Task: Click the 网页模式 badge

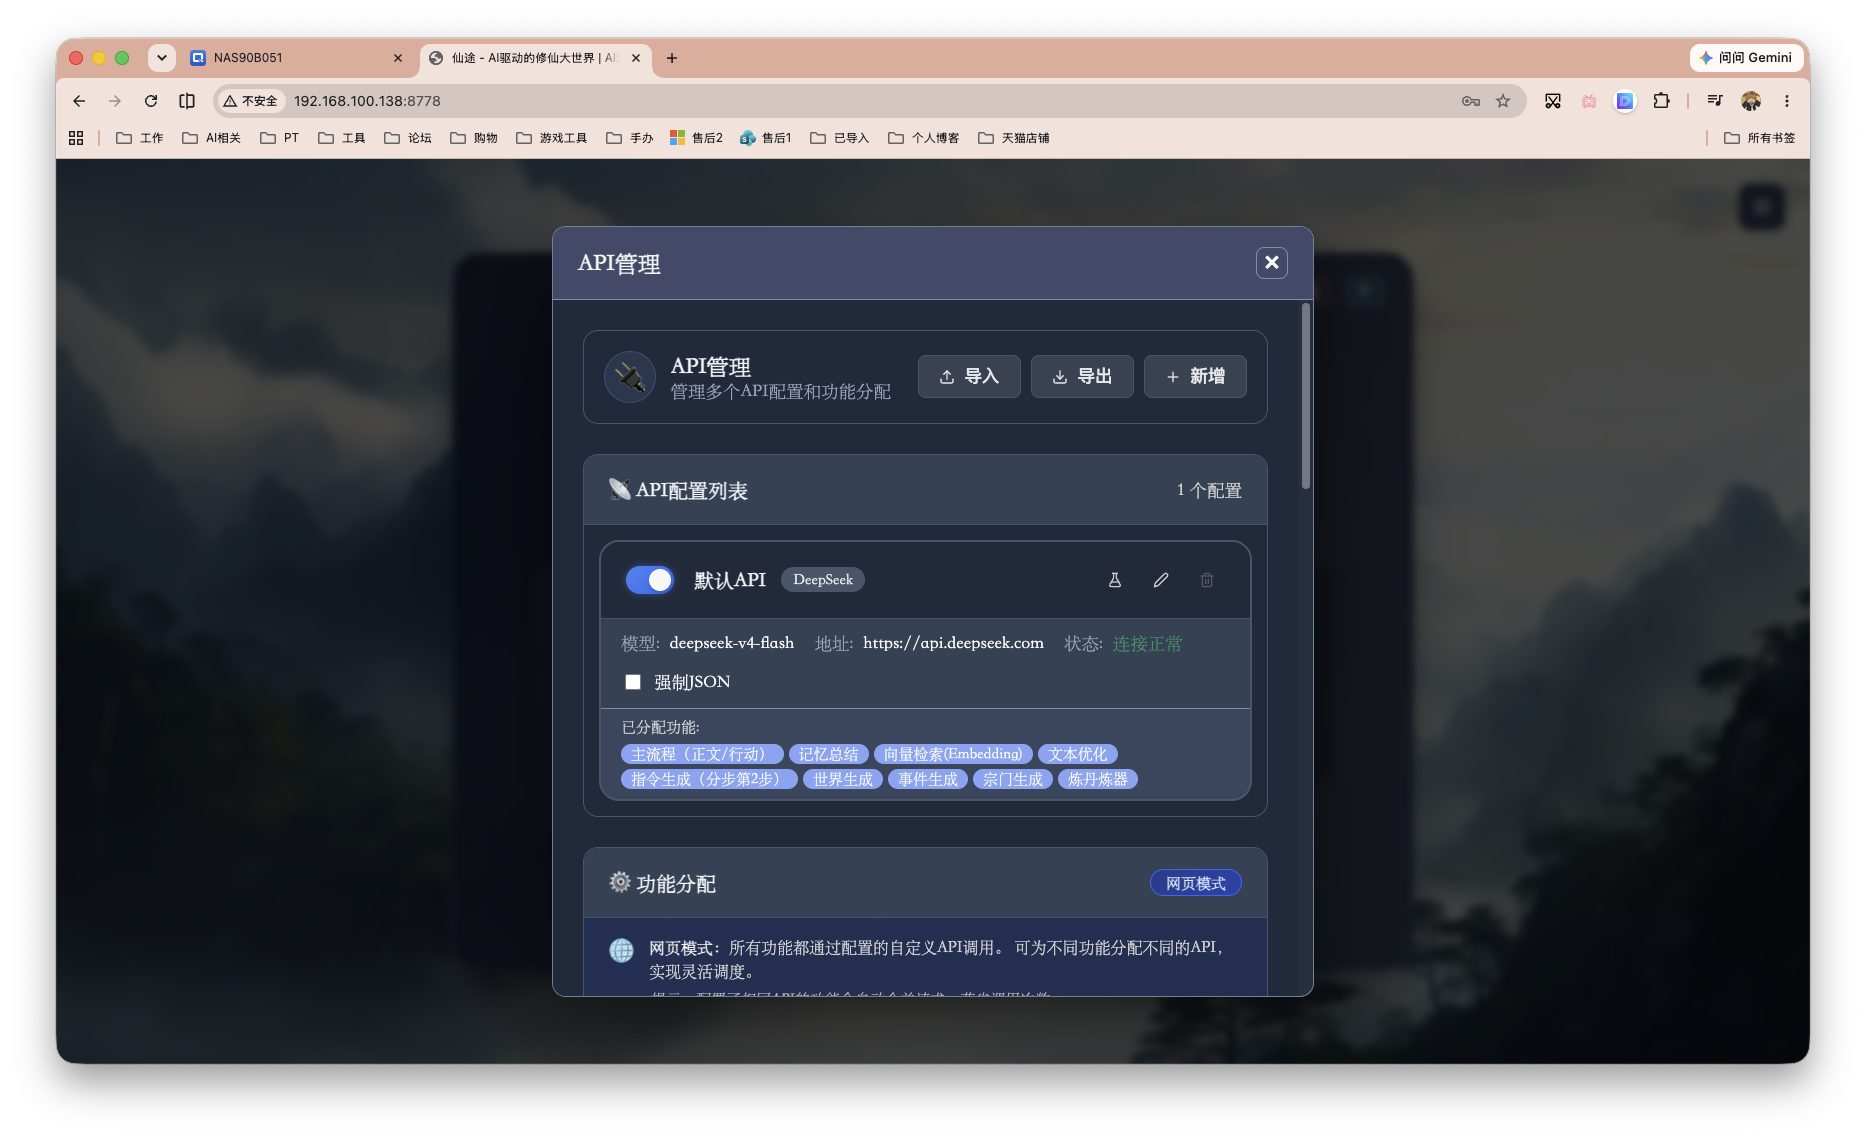Action: (x=1195, y=883)
